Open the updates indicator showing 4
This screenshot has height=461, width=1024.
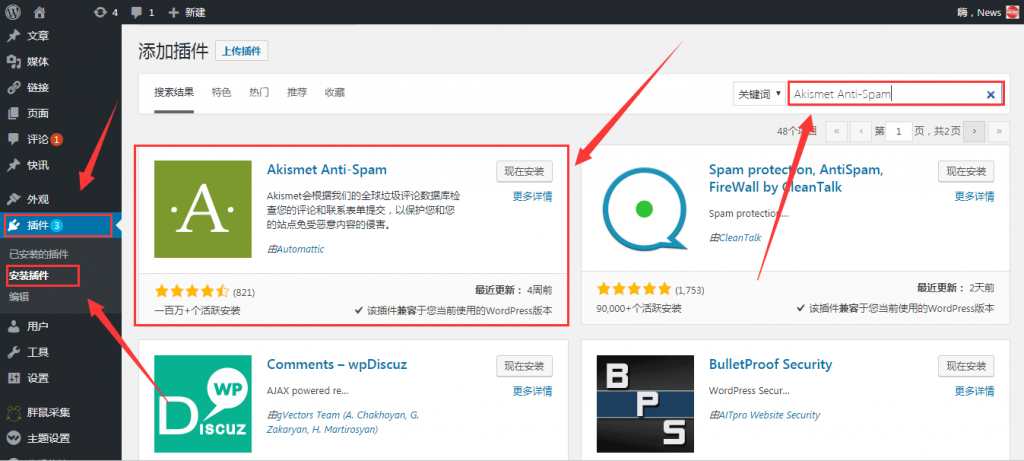pos(106,12)
